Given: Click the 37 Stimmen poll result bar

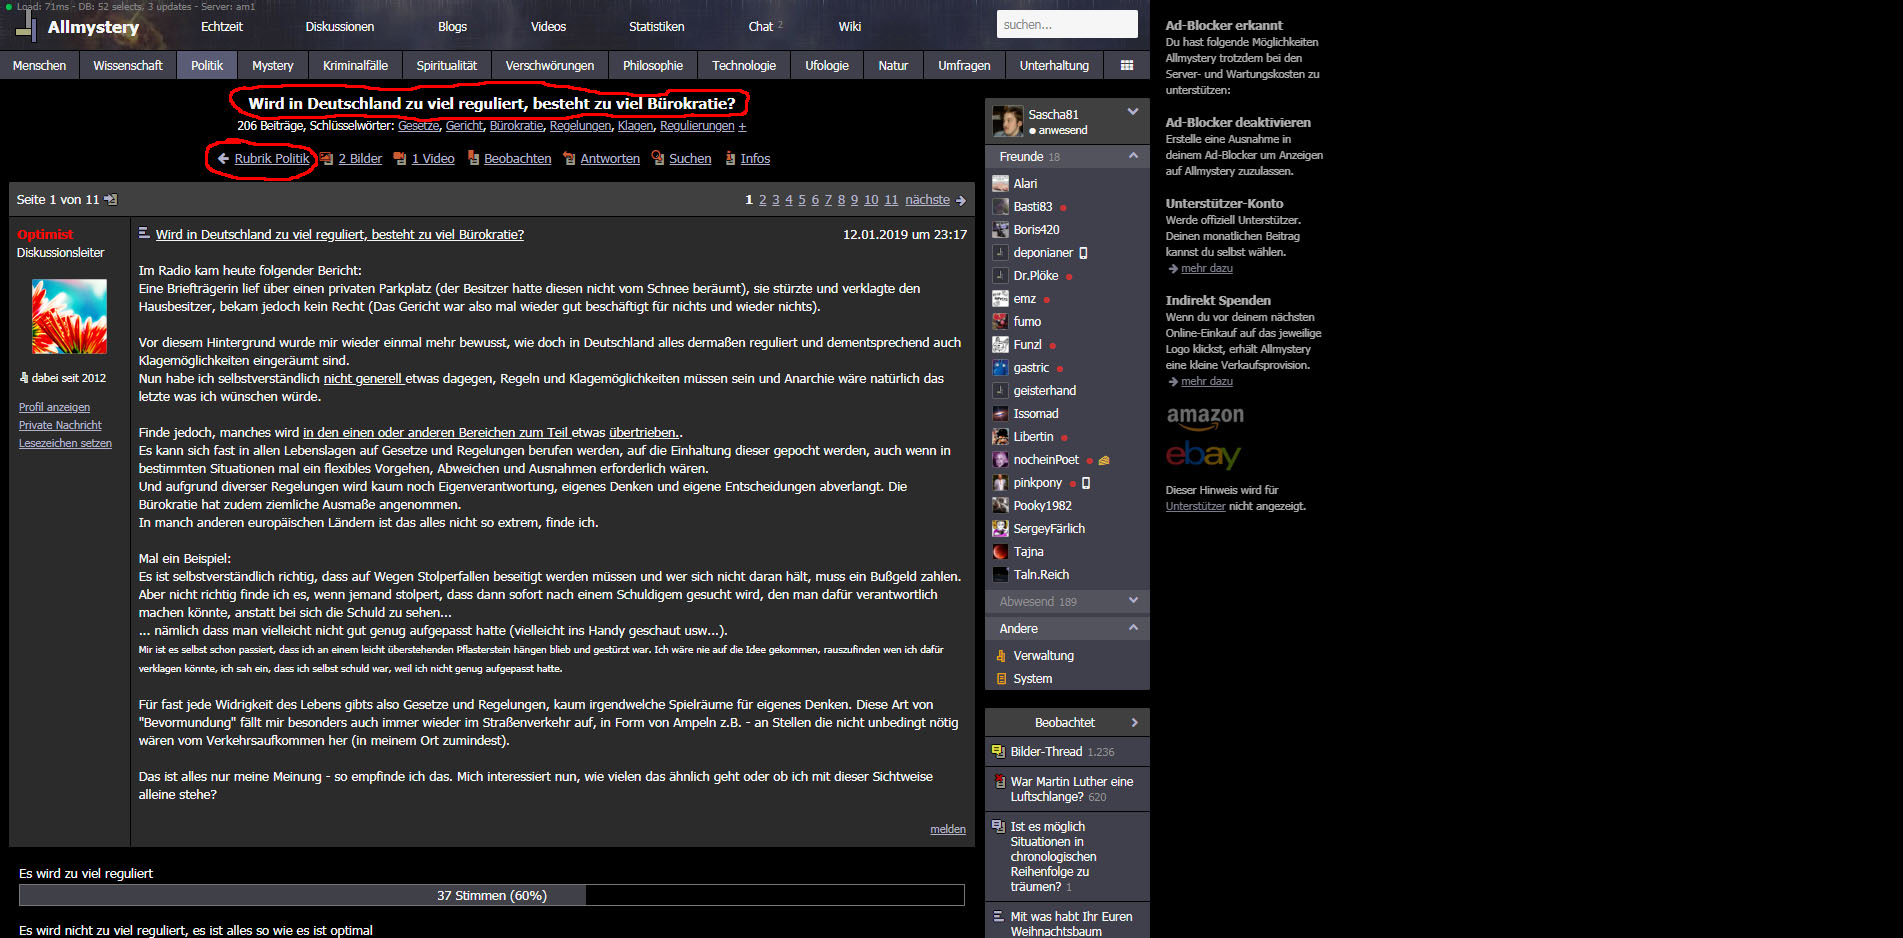Looking at the screenshot, I should click(491, 895).
